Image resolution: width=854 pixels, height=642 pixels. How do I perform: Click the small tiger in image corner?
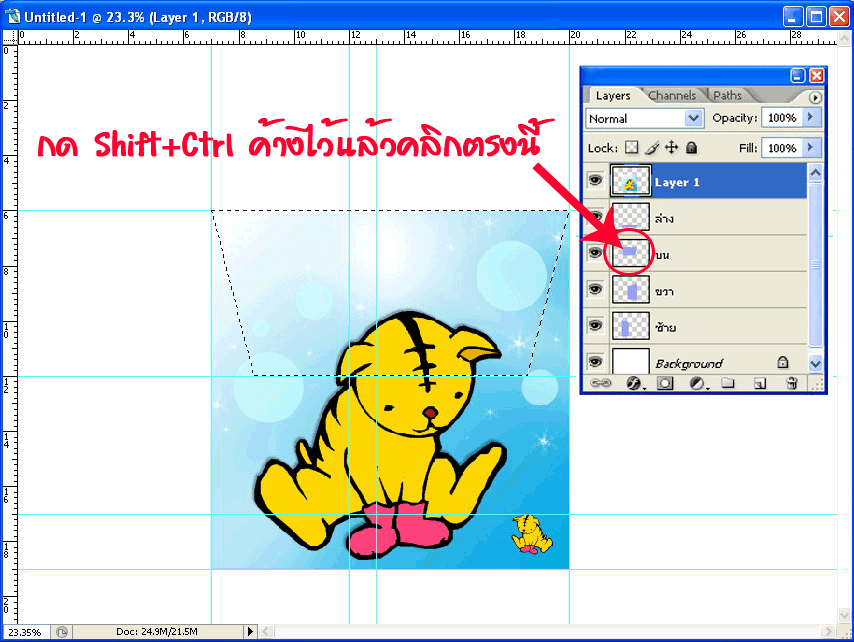[x=532, y=534]
